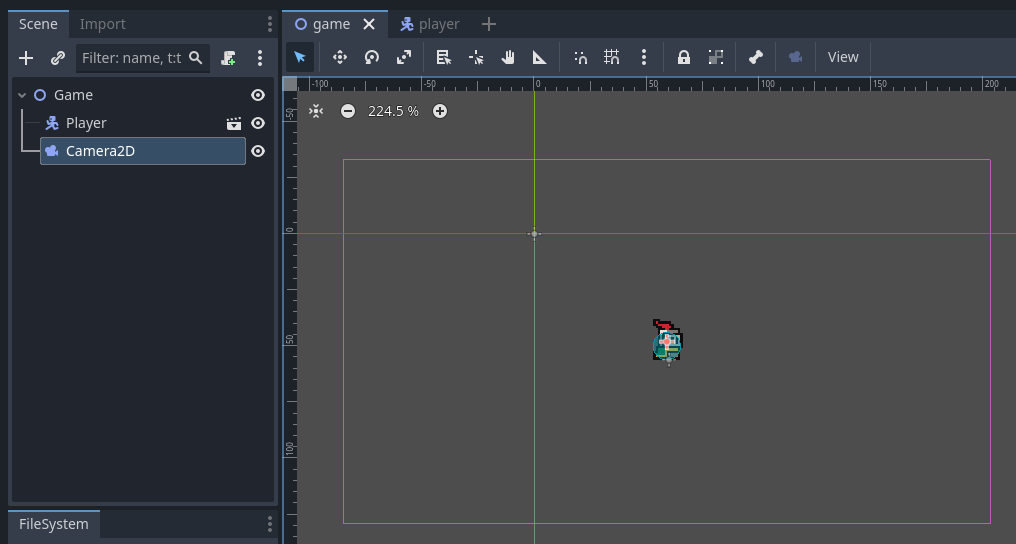Activate the Pan Mode hand tool
The image size is (1016, 544).
coord(508,57)
